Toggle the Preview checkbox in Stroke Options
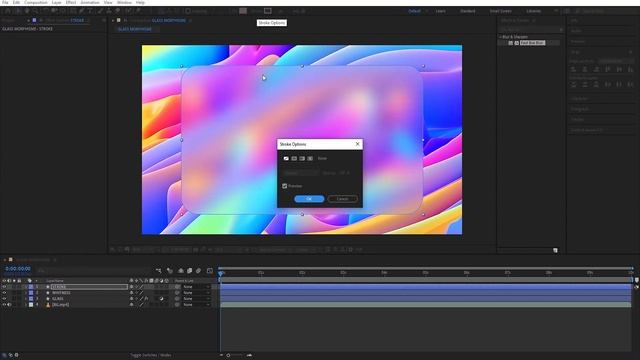The image size is (640, 360). coord(285,186)
